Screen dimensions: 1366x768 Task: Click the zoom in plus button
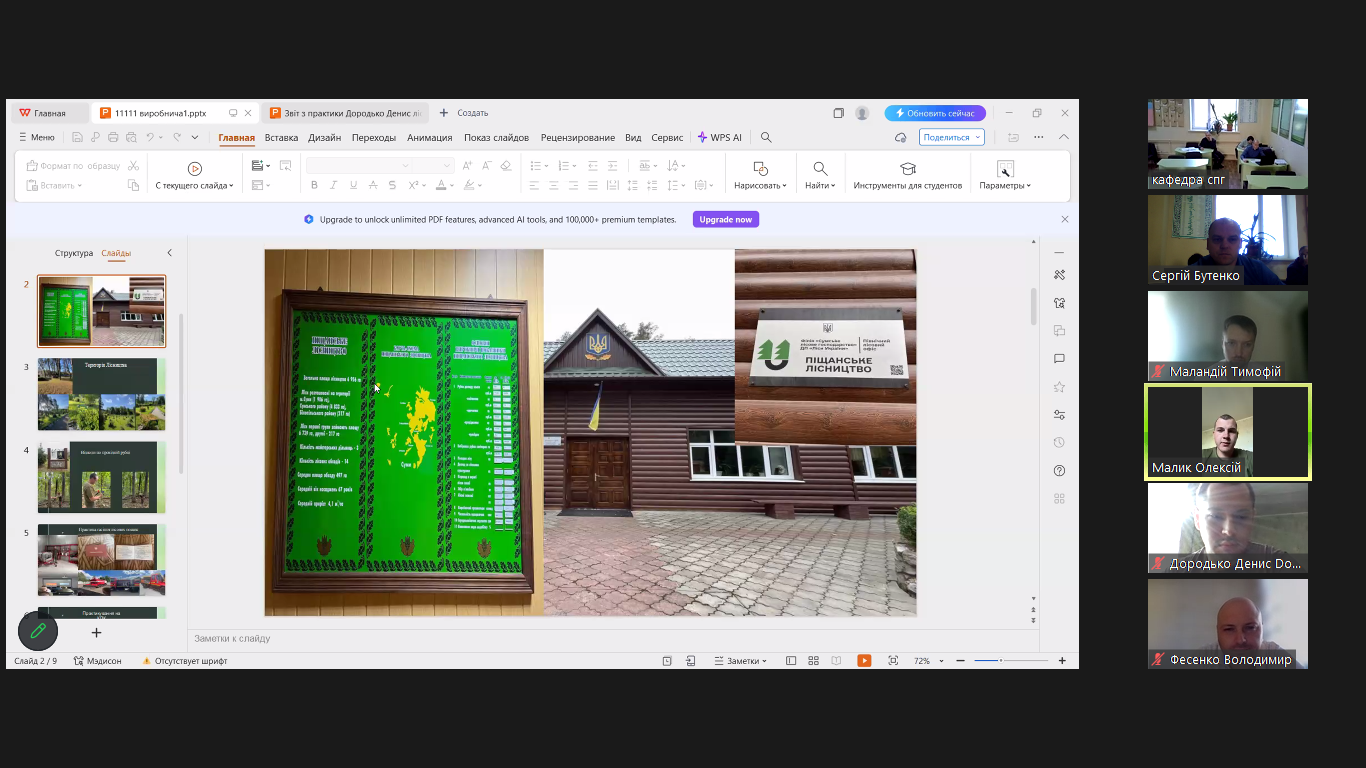coord(1062,661)
